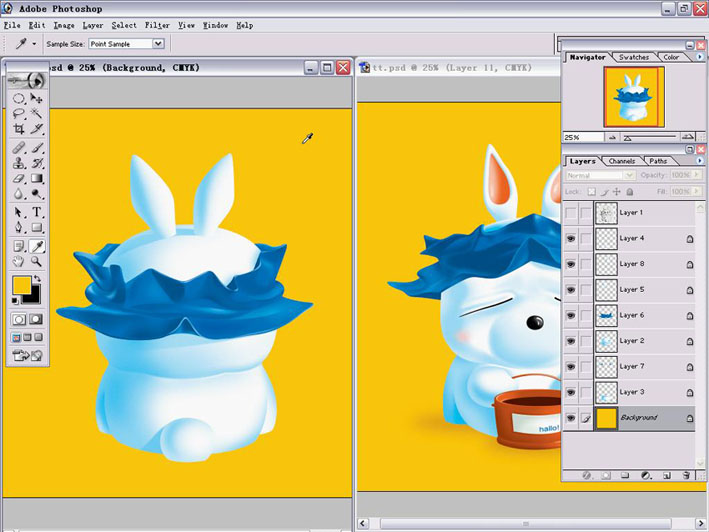Select the Blur tool
709x532 pixels.
(19, 194)
